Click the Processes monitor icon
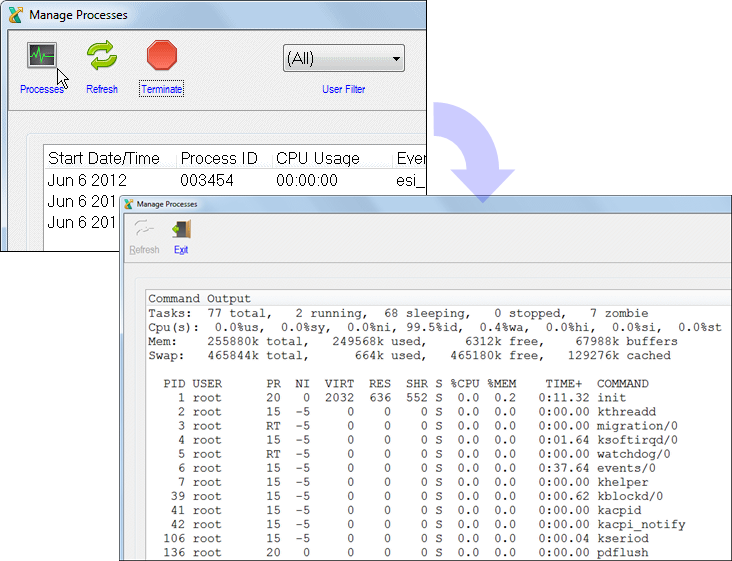The image size is (732, 561). [42, 55]
